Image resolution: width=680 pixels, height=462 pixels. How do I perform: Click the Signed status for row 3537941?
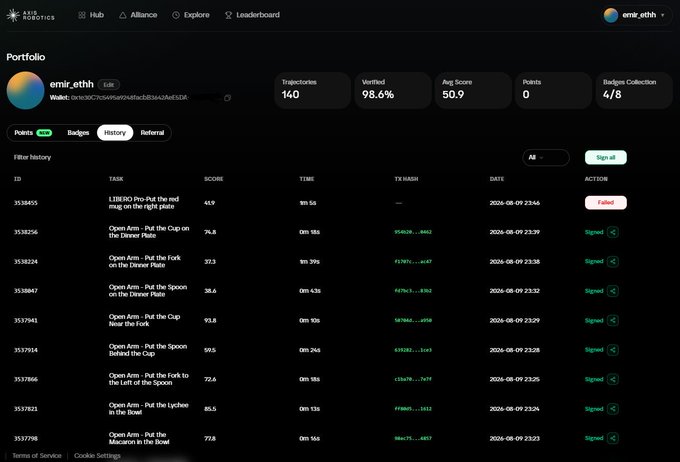594,321
